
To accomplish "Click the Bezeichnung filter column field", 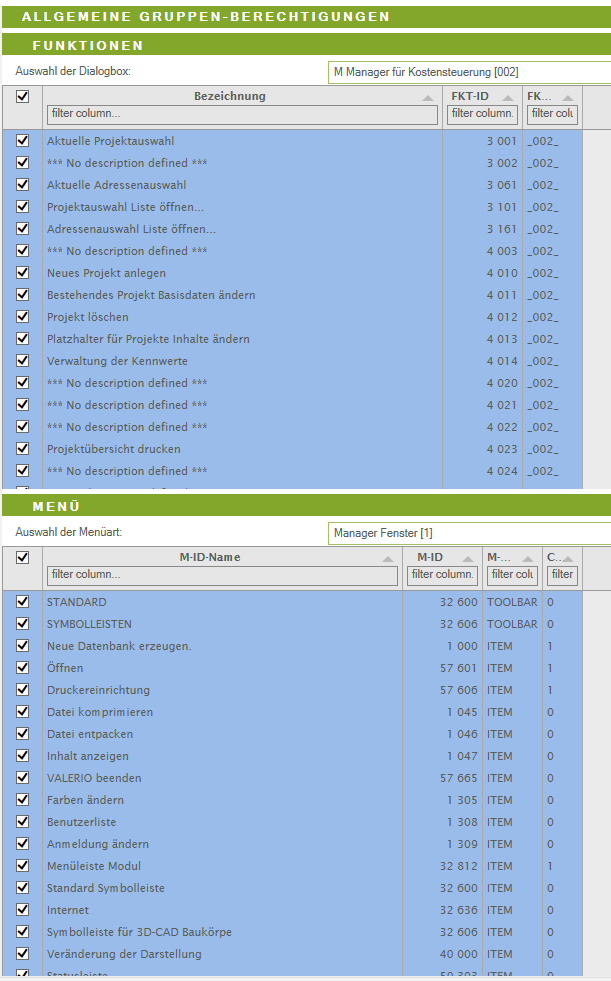I will click(242, 114).
